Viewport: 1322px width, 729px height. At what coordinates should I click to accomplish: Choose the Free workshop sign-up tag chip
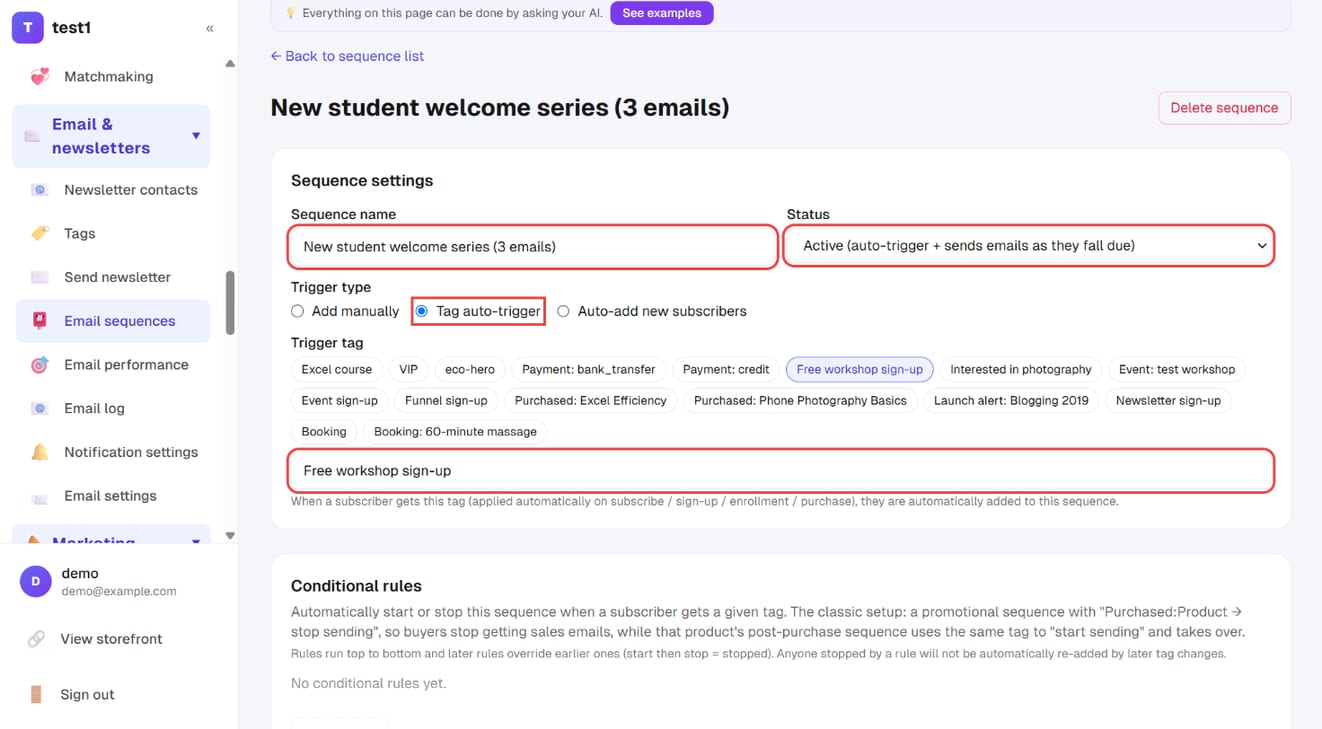point(860,369)
